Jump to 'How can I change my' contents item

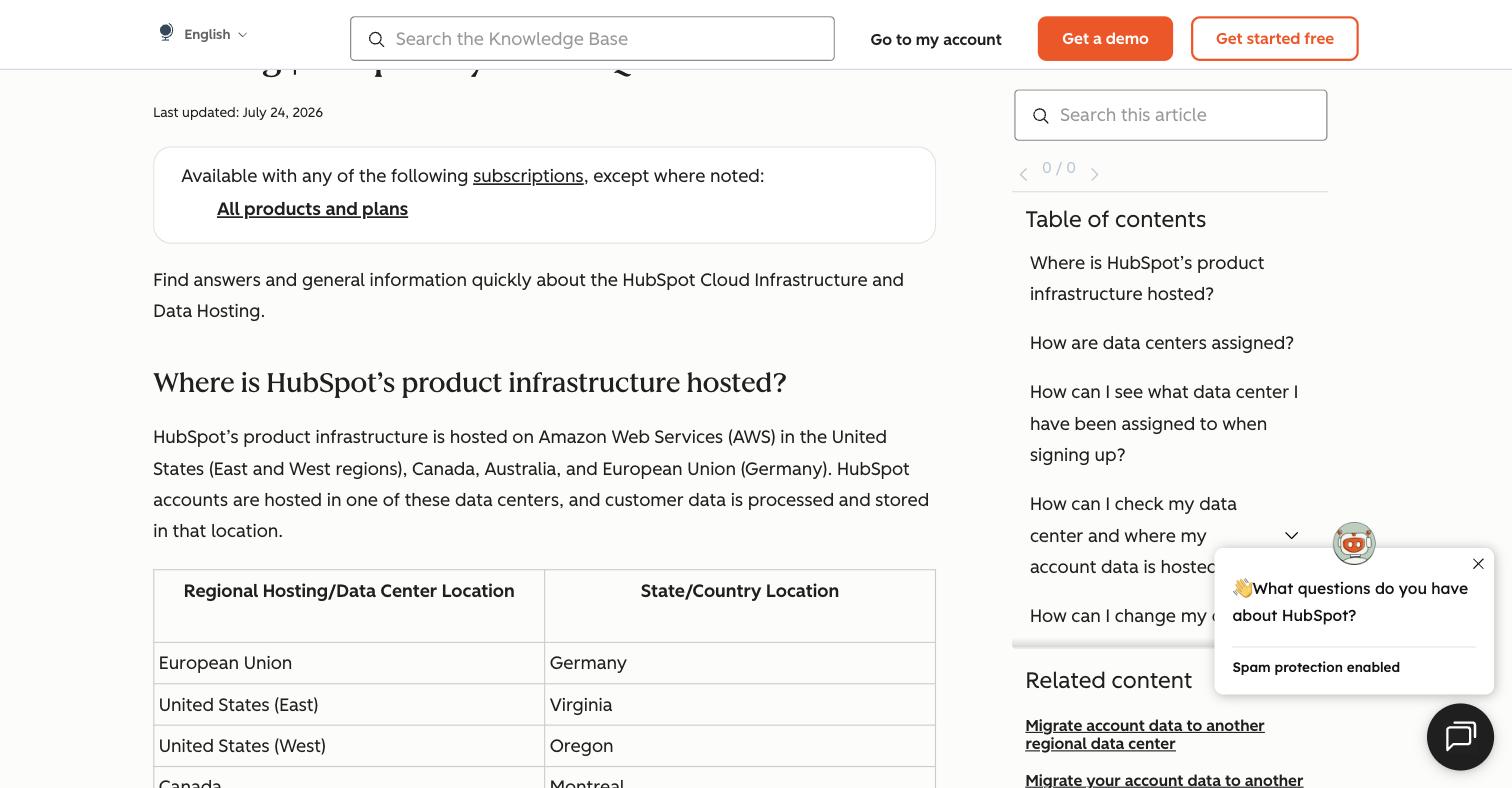click(1120, 616)
